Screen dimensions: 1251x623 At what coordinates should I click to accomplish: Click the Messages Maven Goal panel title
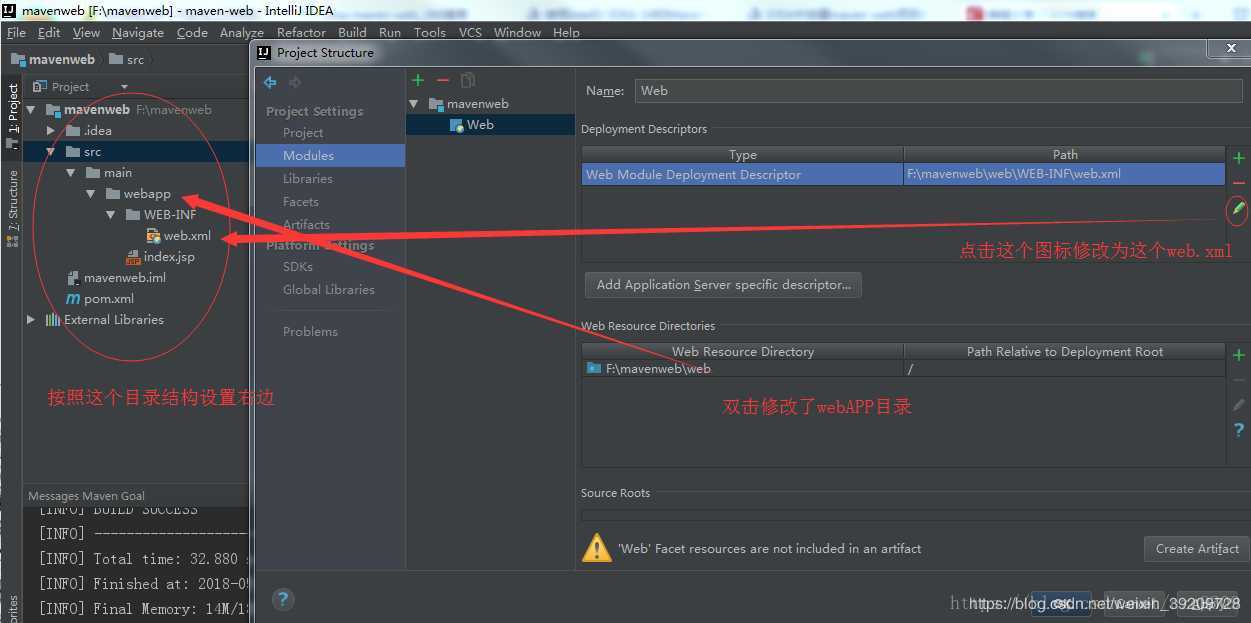coord(86,495)
